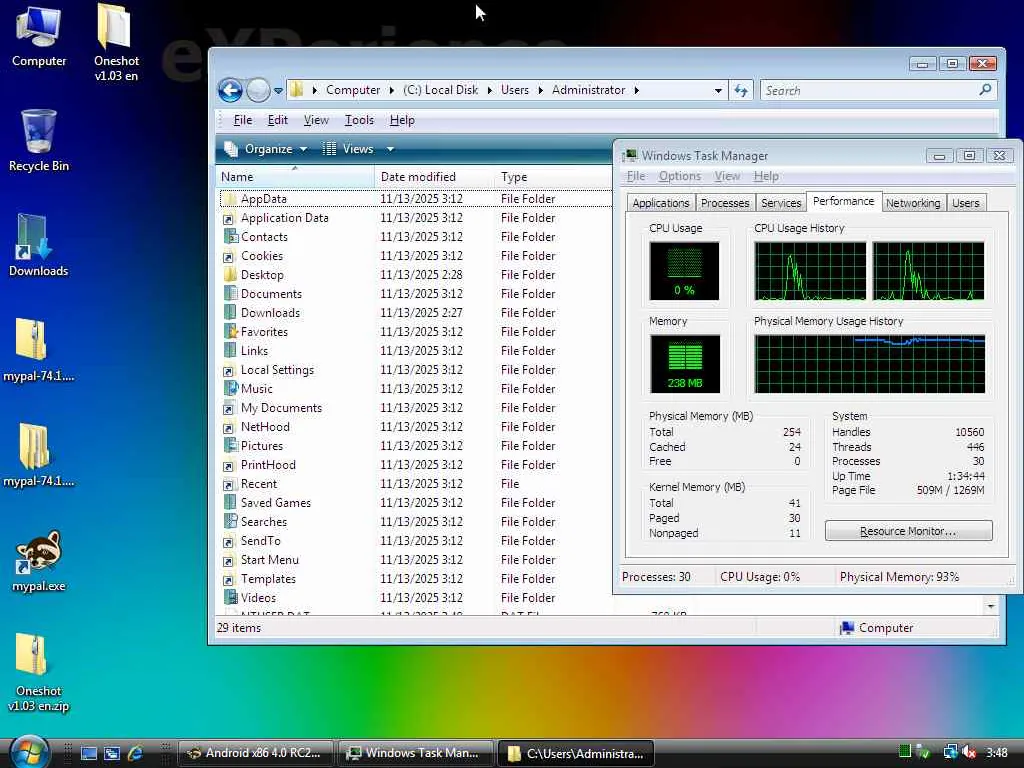Image resolution: width=1024 pixels, height=768 pixels.
Task: Switch to the Networking tab
Action: 913,203
